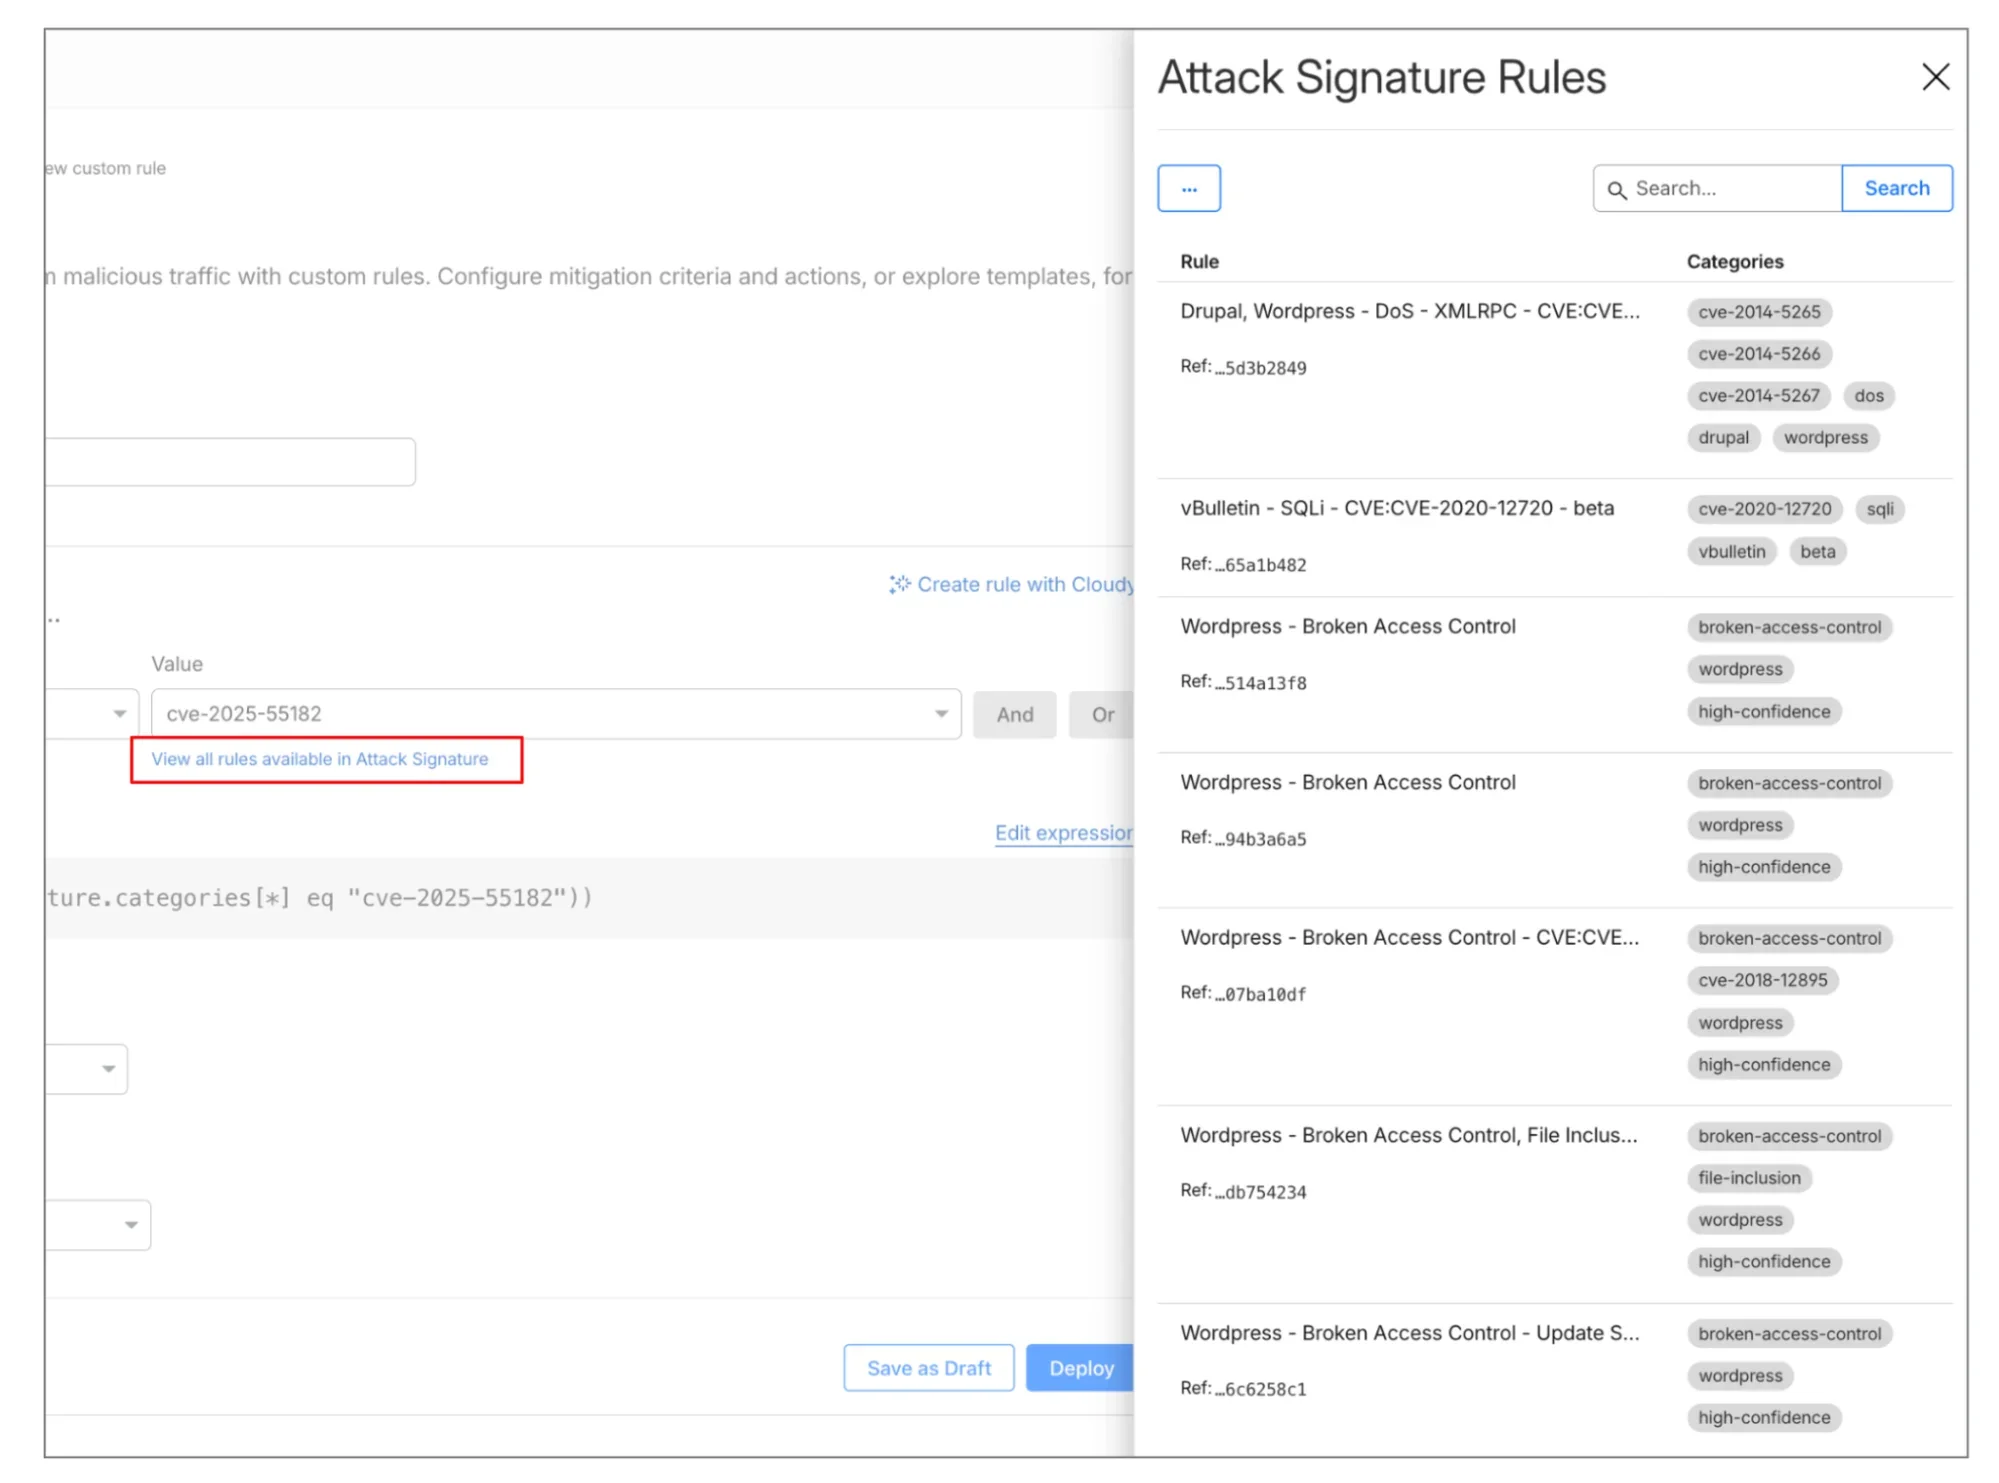Click the Search button

1895,187
